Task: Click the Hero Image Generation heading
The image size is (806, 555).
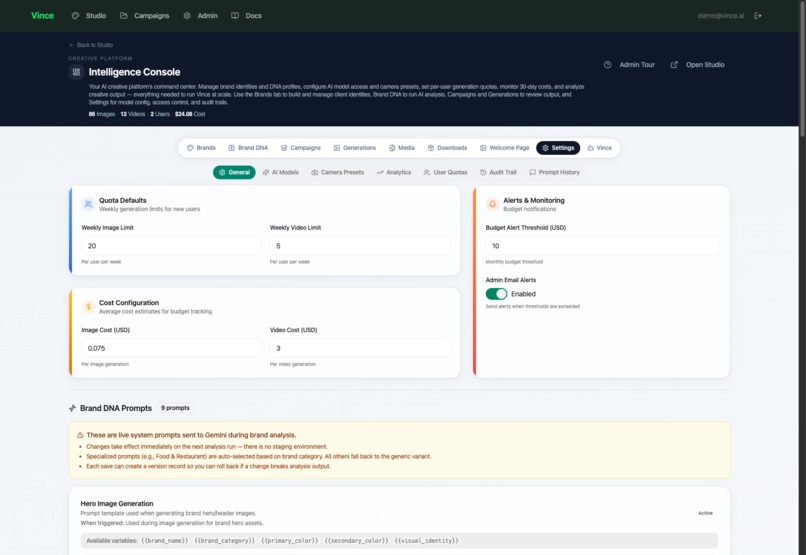Action: click(117, 503)
